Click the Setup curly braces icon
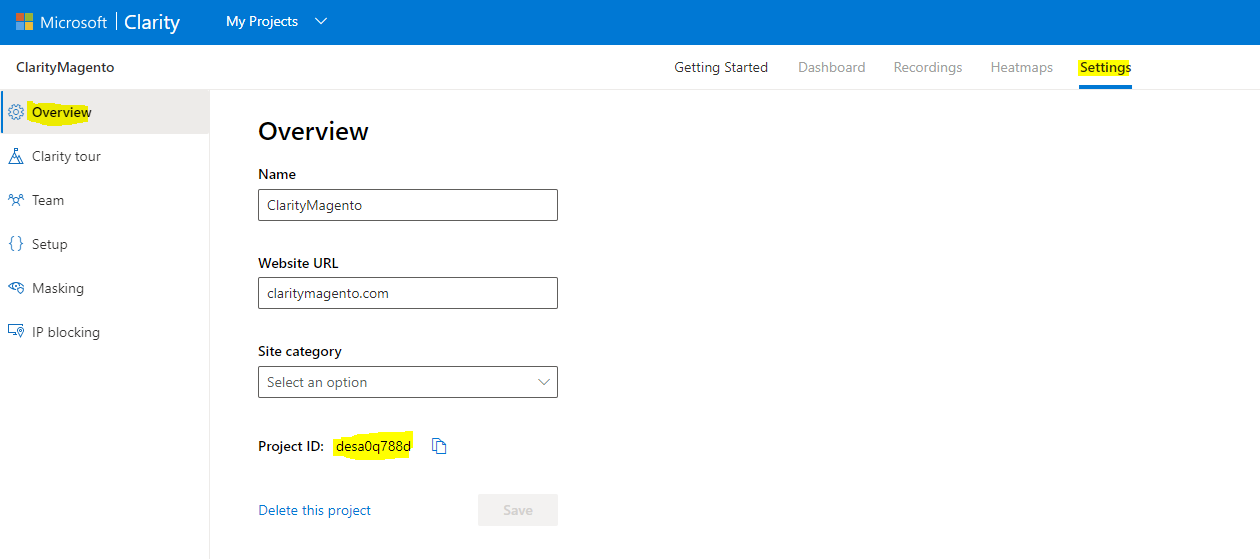This screenshot has width=1260, height=559. 16,244
